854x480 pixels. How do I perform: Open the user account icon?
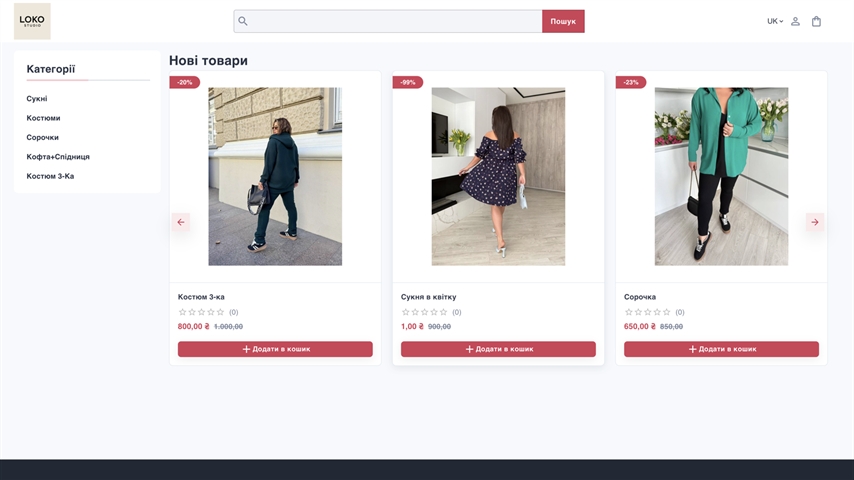click(795, 21)
